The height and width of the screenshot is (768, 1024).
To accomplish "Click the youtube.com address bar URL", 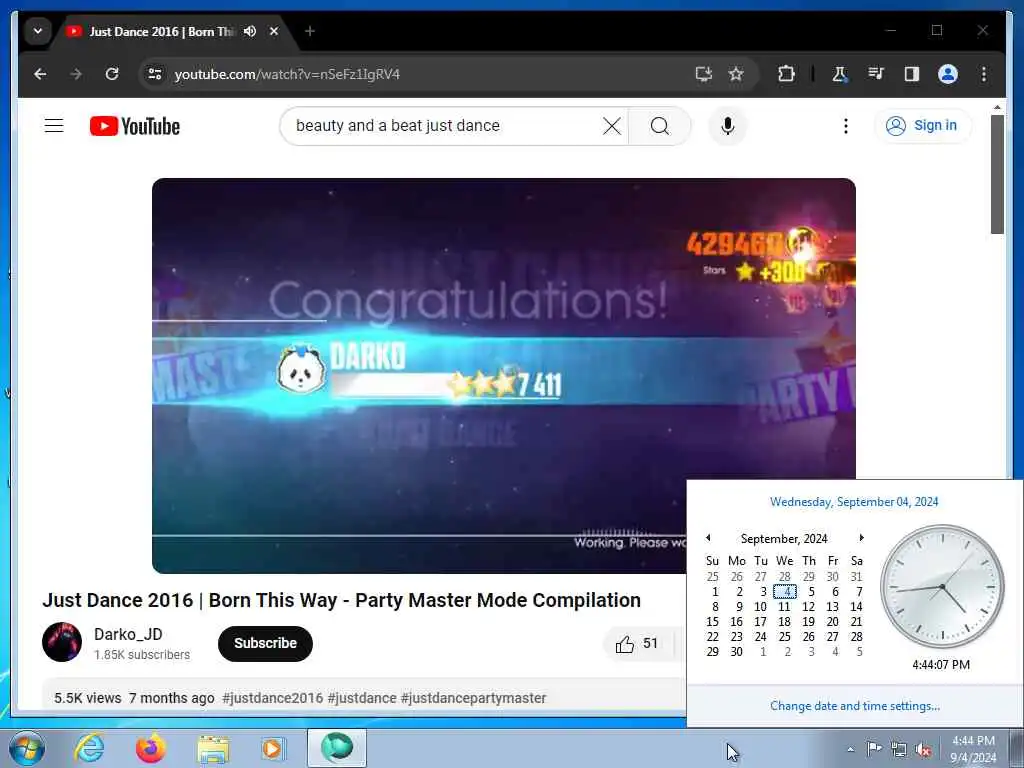I will click(287, 74).
